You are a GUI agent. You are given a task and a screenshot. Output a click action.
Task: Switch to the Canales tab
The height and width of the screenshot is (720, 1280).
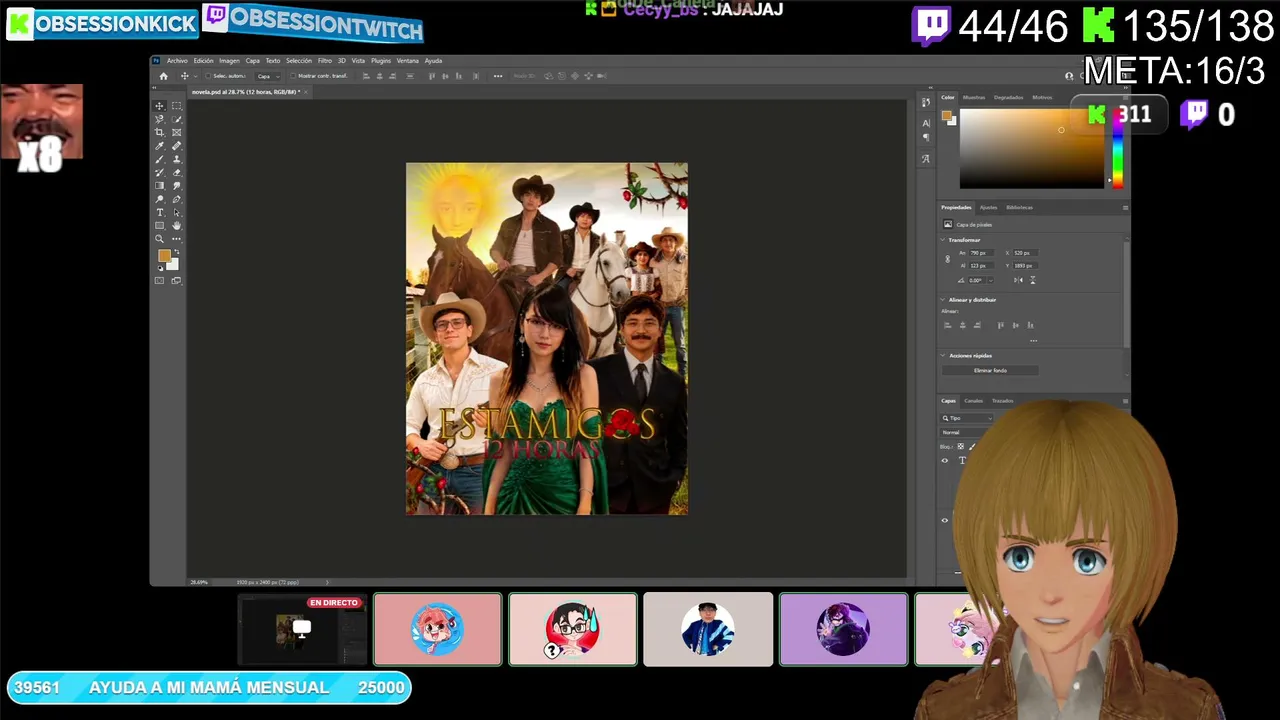tap(973, 401)
